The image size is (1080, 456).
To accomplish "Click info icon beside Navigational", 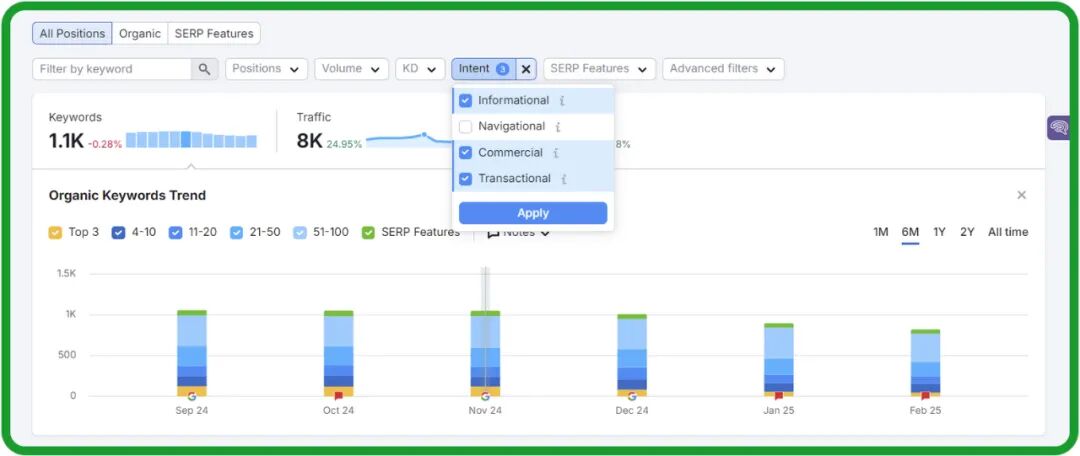I will 558,127.
